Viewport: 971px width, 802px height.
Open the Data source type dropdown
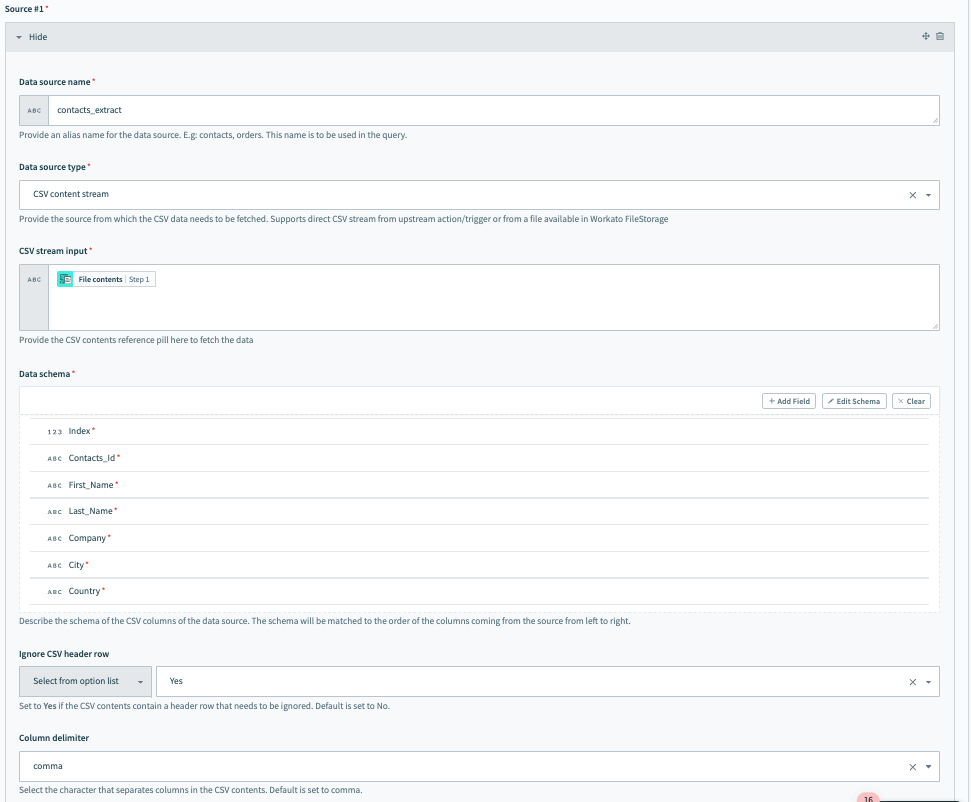(929, 195)
